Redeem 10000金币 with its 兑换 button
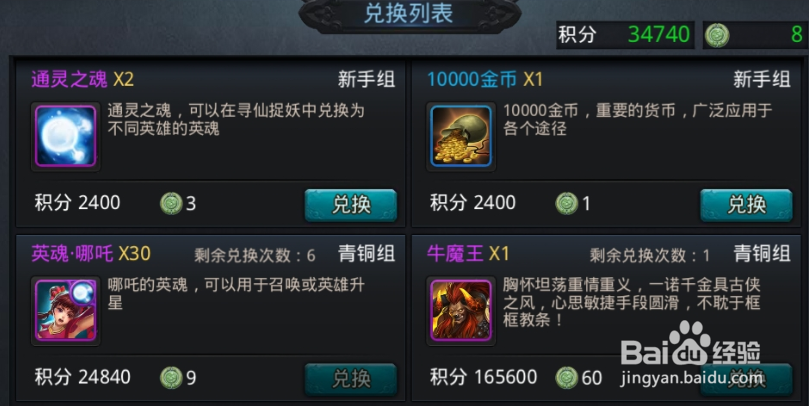 pos(746,205)
